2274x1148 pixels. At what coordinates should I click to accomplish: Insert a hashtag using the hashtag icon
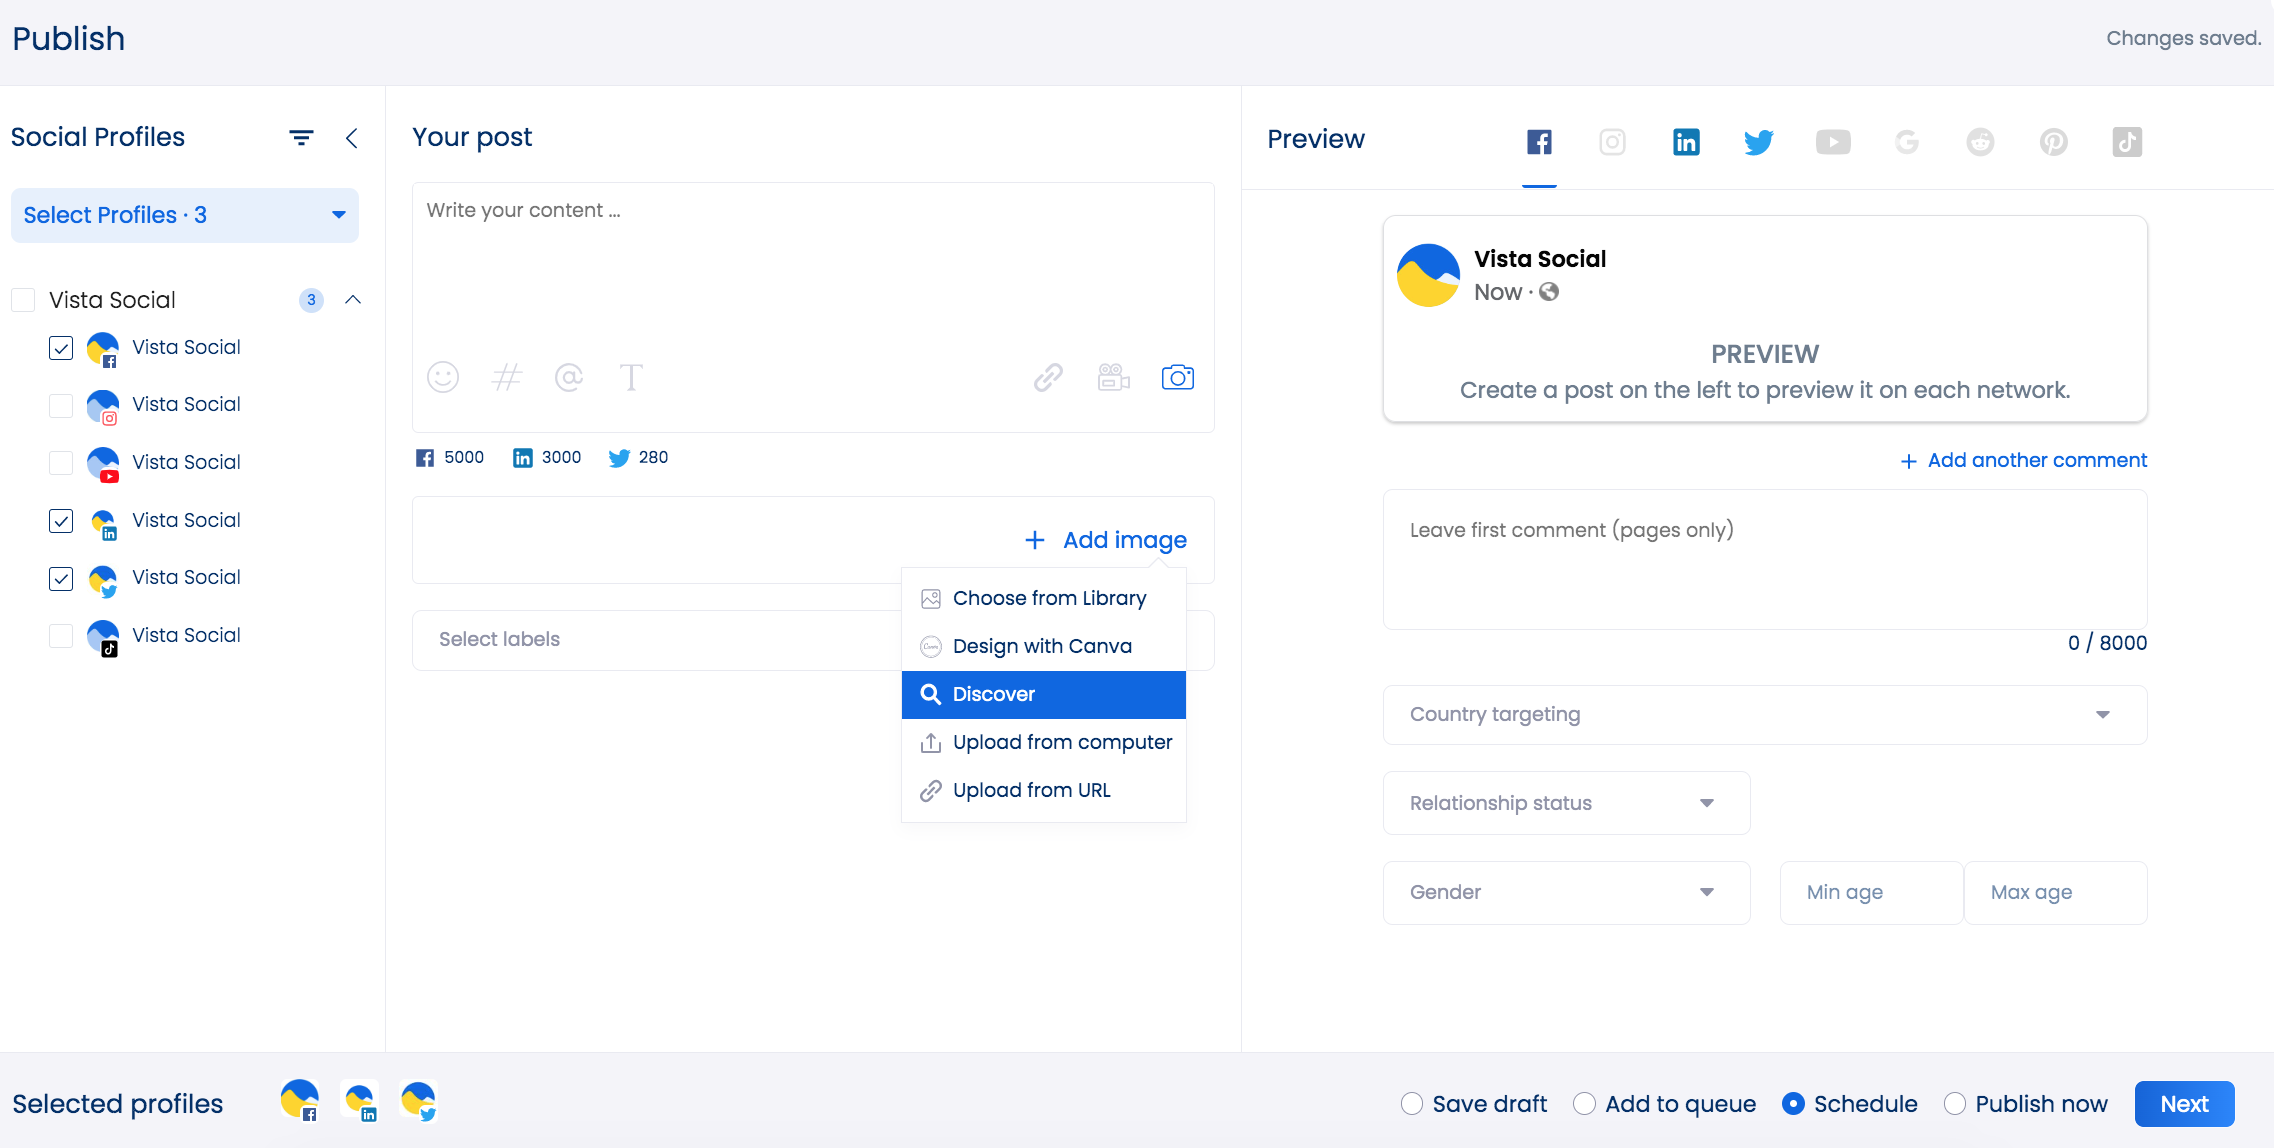click(x=506, y=377)
